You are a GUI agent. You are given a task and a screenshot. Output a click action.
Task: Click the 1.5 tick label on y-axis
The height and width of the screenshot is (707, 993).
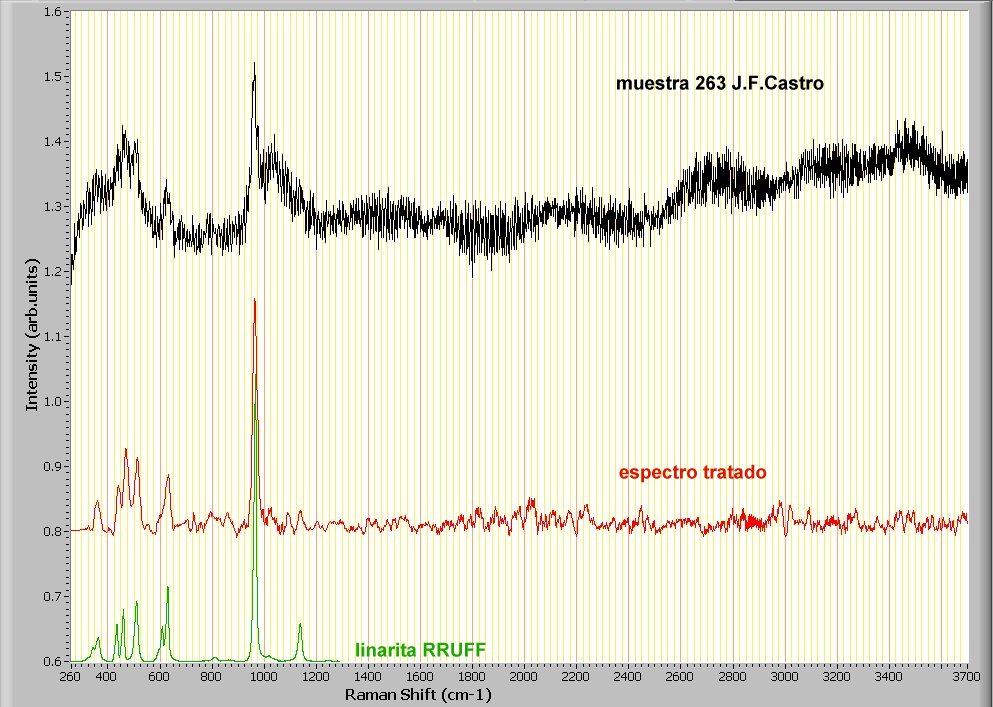[x=52, y=77]
